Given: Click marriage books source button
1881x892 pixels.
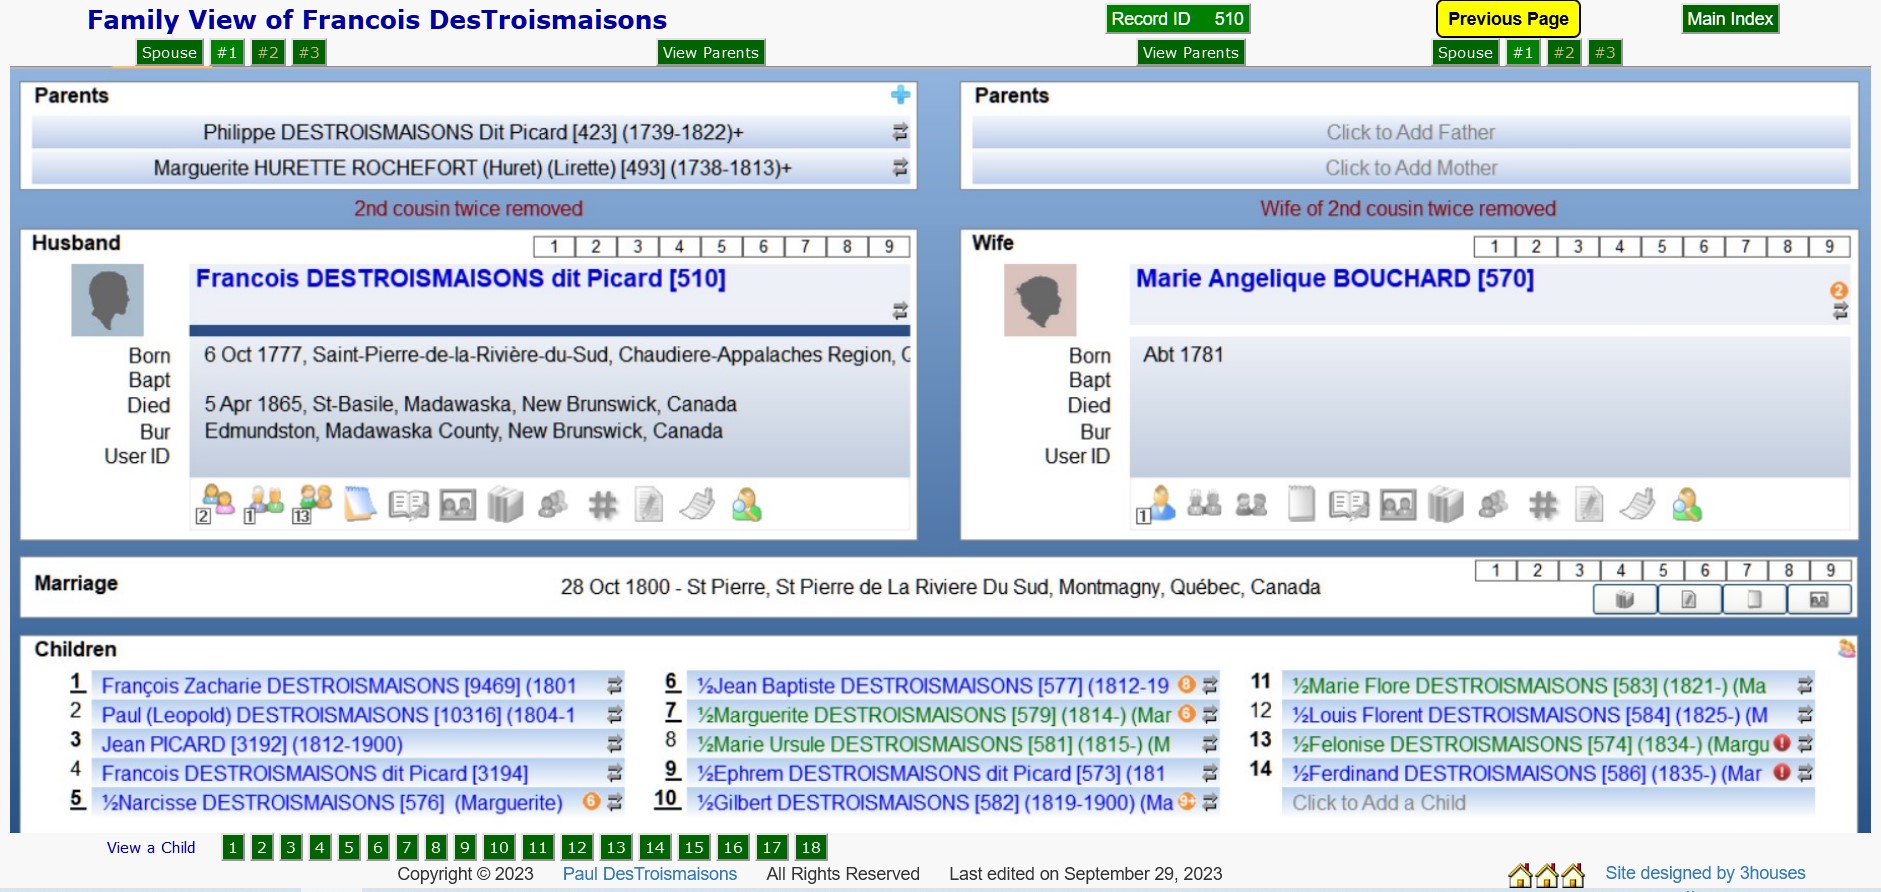Looking at the screenshot, I should pos(1625,600).
